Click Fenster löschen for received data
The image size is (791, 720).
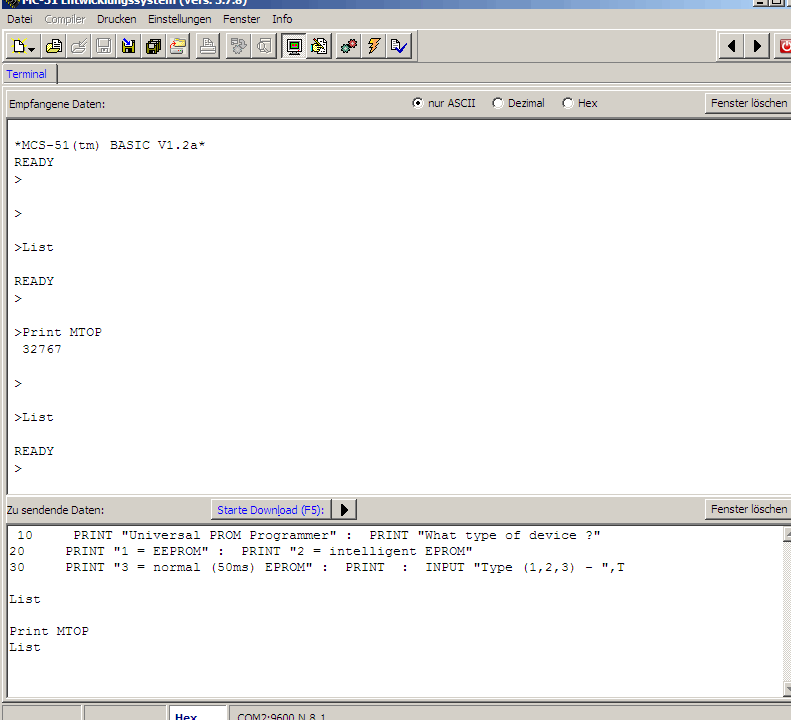pos(749,103)
